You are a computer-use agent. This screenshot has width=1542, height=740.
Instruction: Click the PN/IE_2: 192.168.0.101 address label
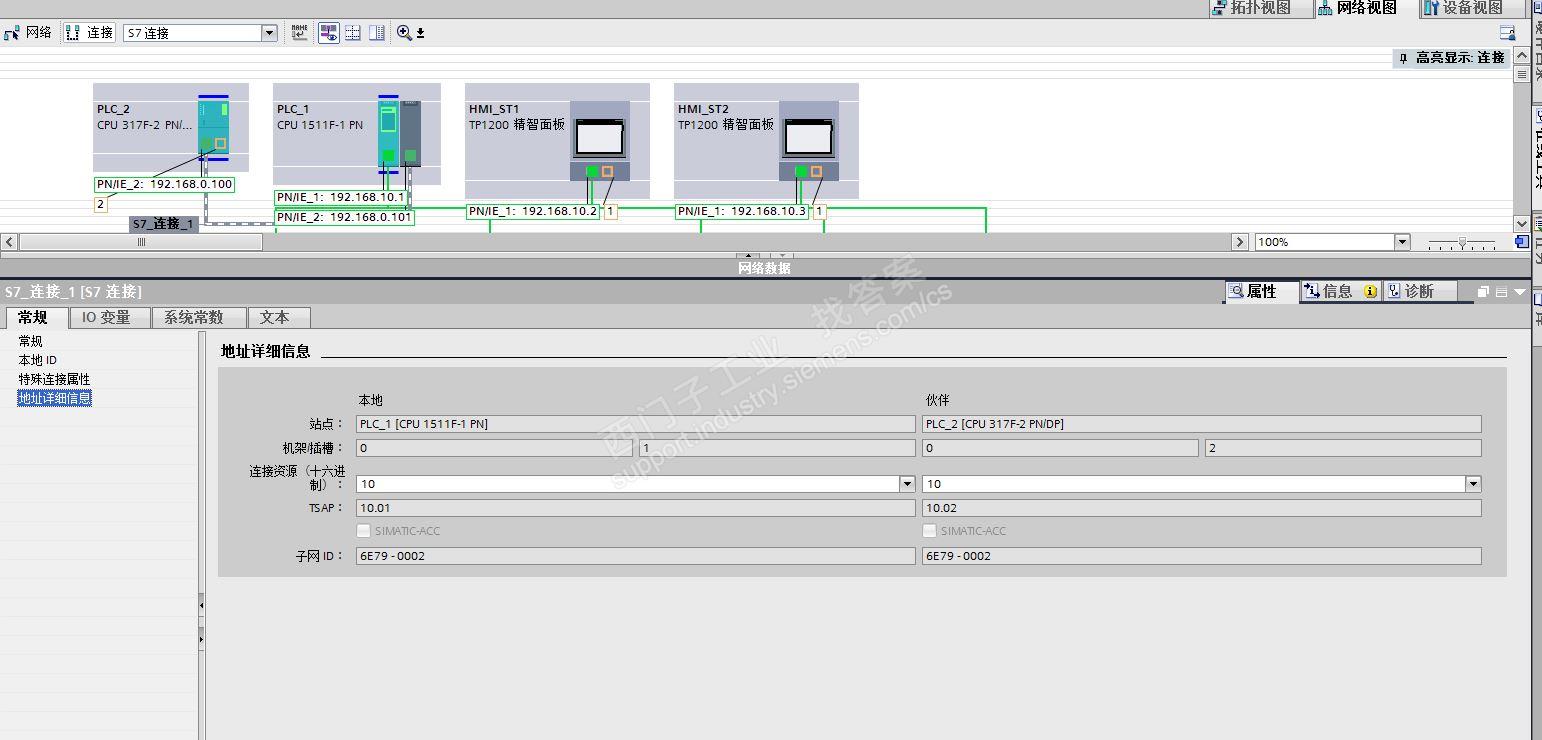pos(344,217)
